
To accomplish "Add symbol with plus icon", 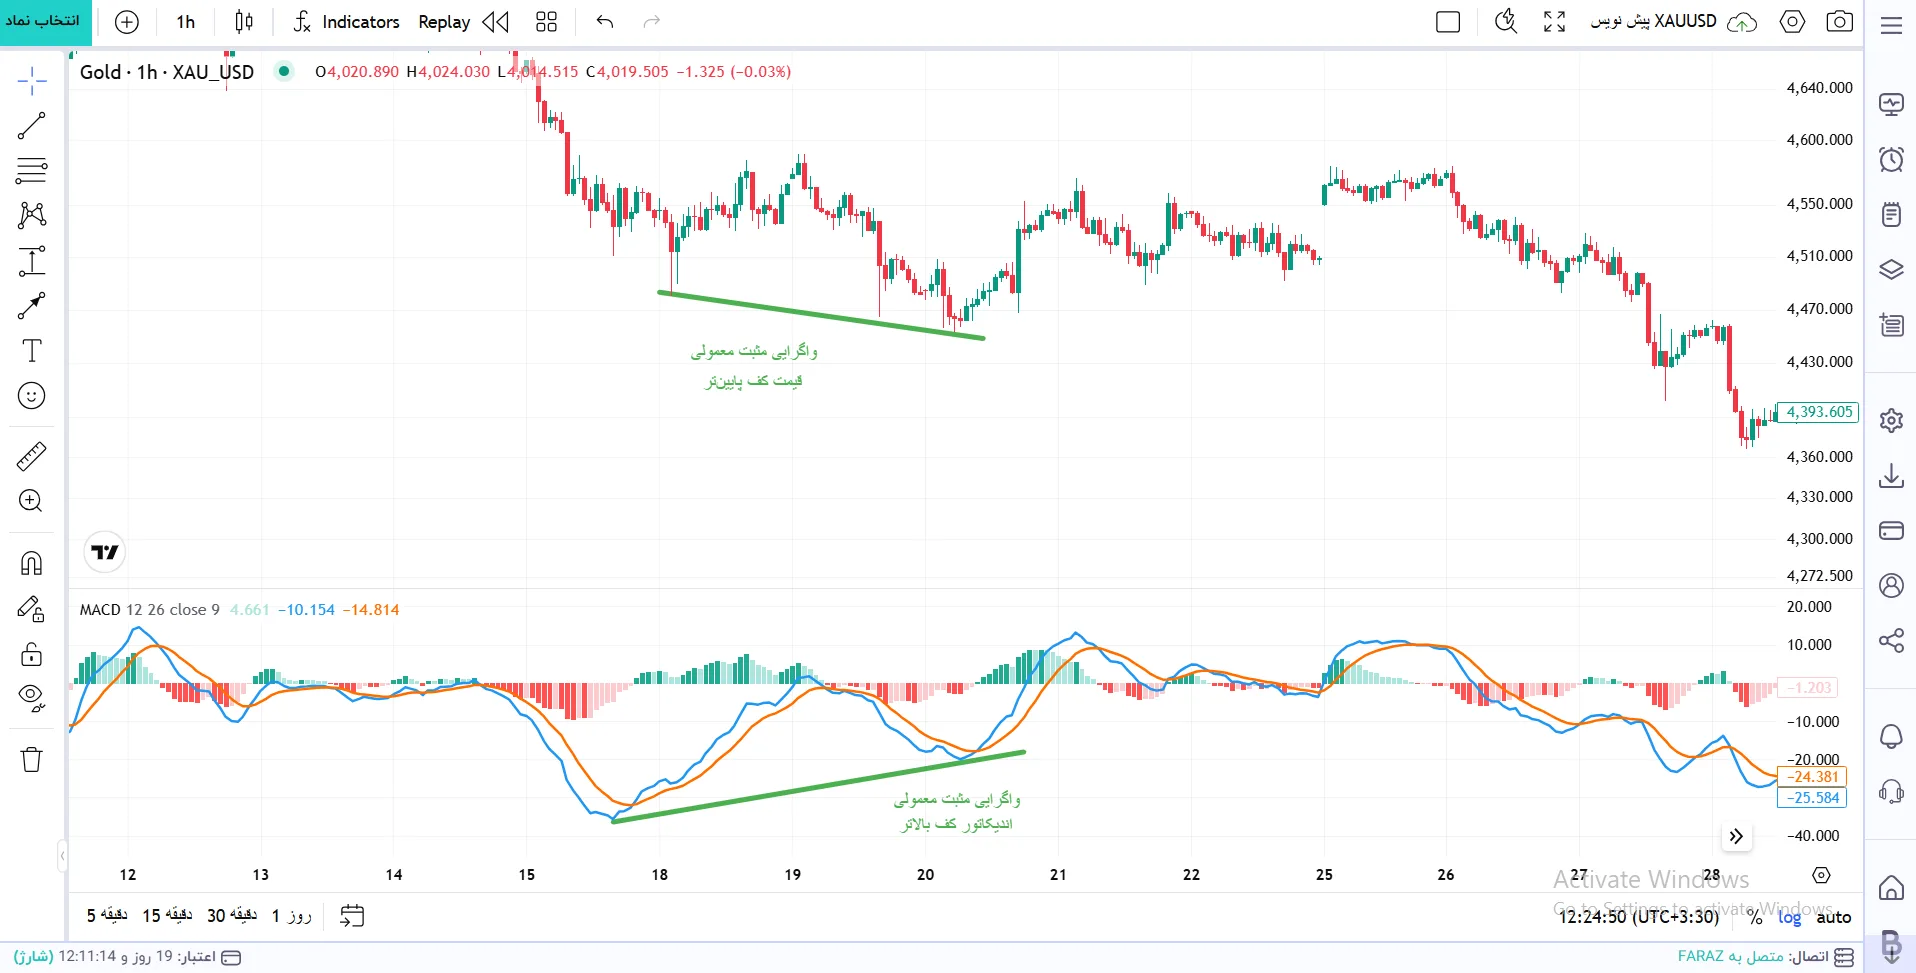I will coord(127,22).
